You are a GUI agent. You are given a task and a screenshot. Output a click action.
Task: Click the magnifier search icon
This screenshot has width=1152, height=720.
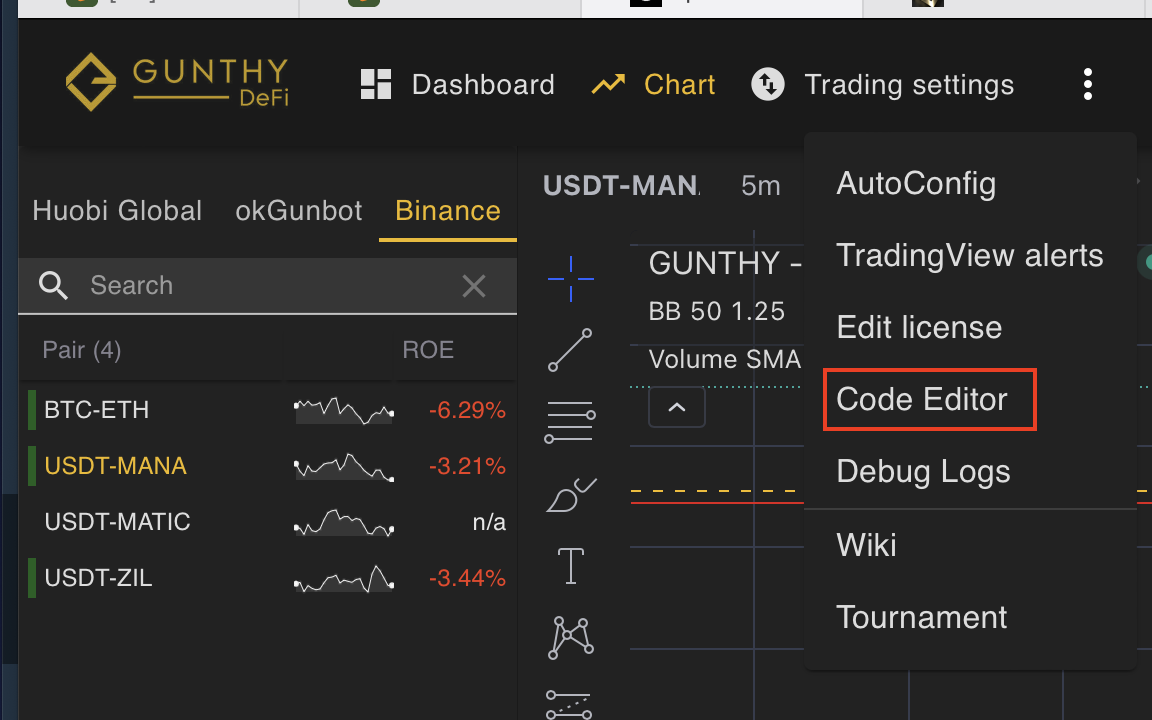53,285
